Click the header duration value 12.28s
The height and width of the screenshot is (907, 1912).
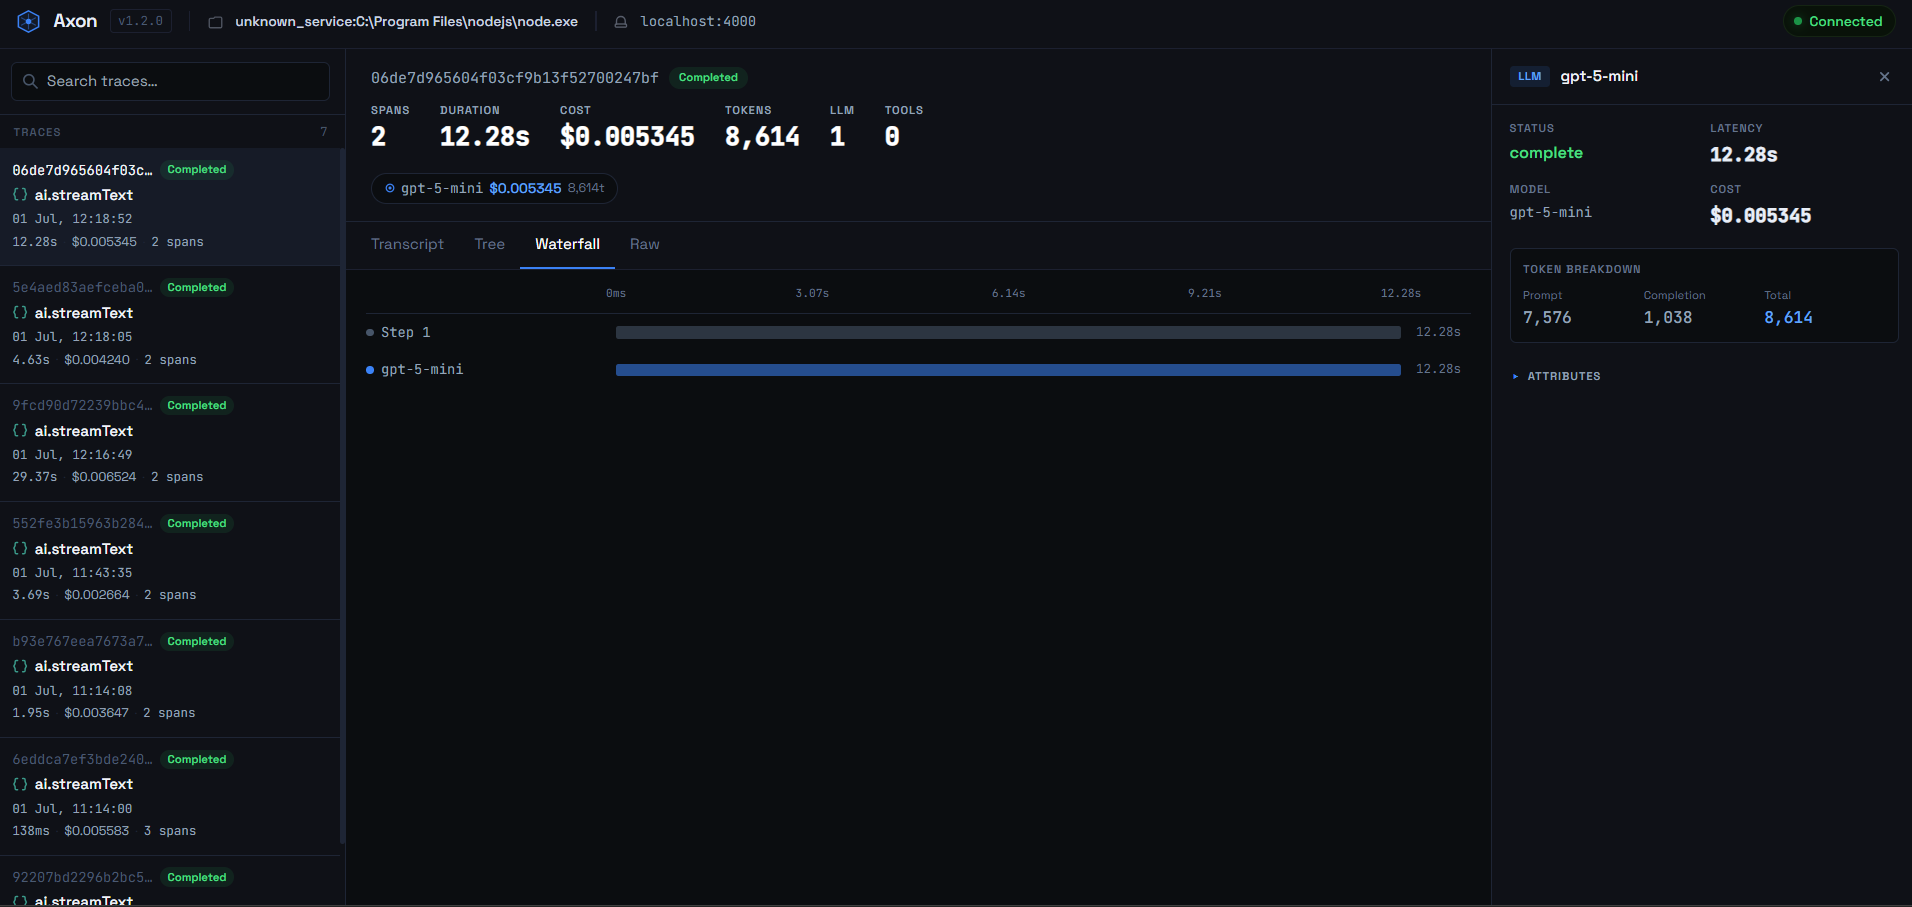(485, 137)
